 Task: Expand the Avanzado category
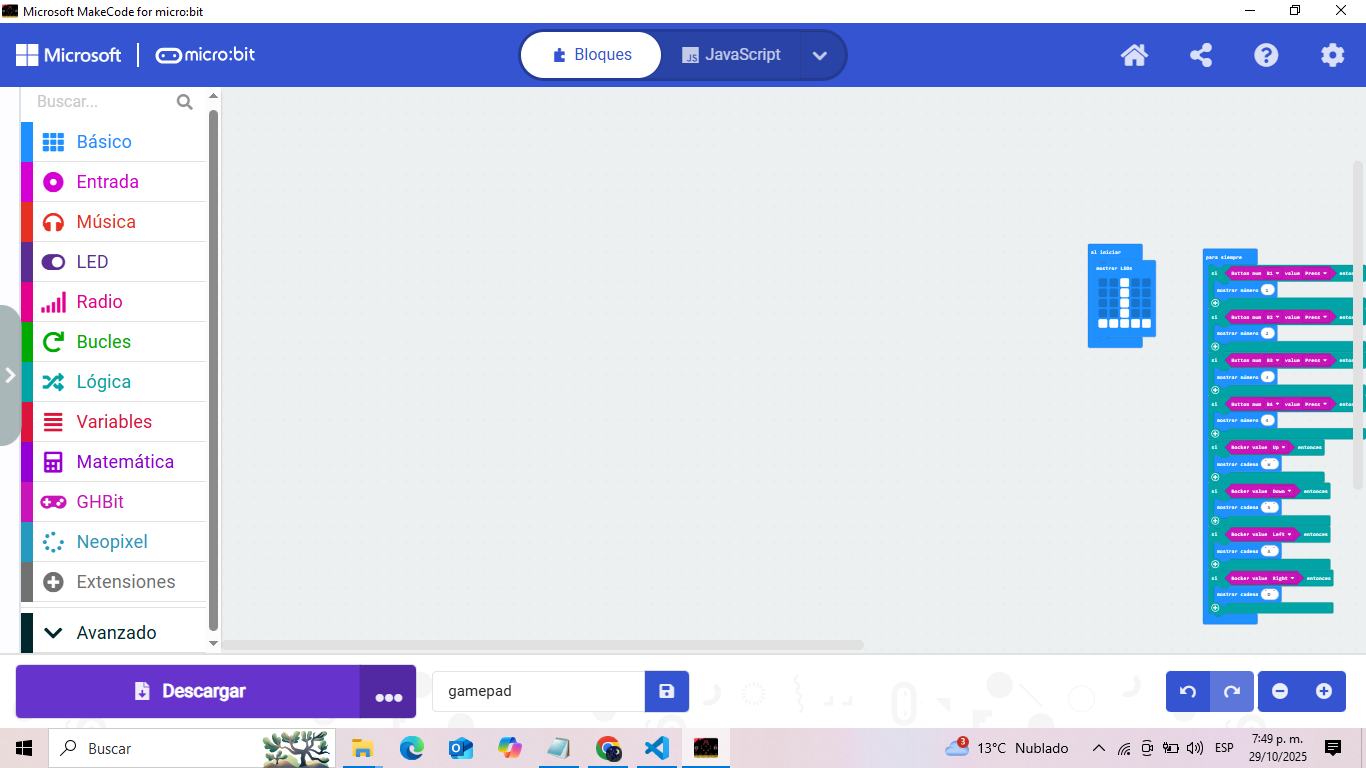pyautogui.click(x=116, y=632)
